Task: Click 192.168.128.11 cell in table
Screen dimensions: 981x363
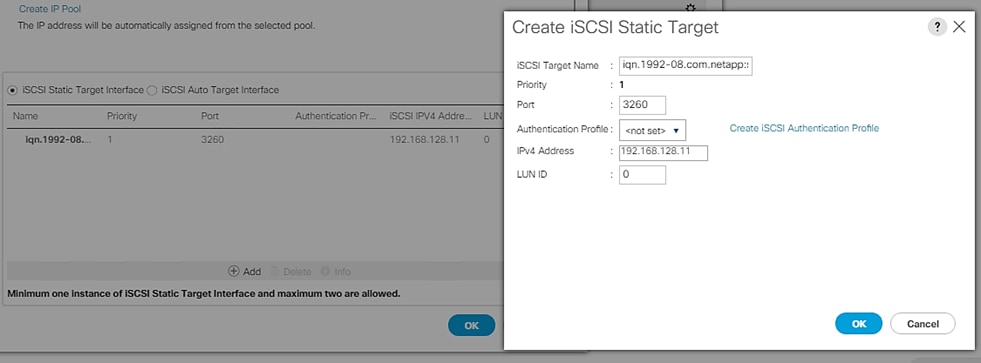Action: [x=424, y=140]
